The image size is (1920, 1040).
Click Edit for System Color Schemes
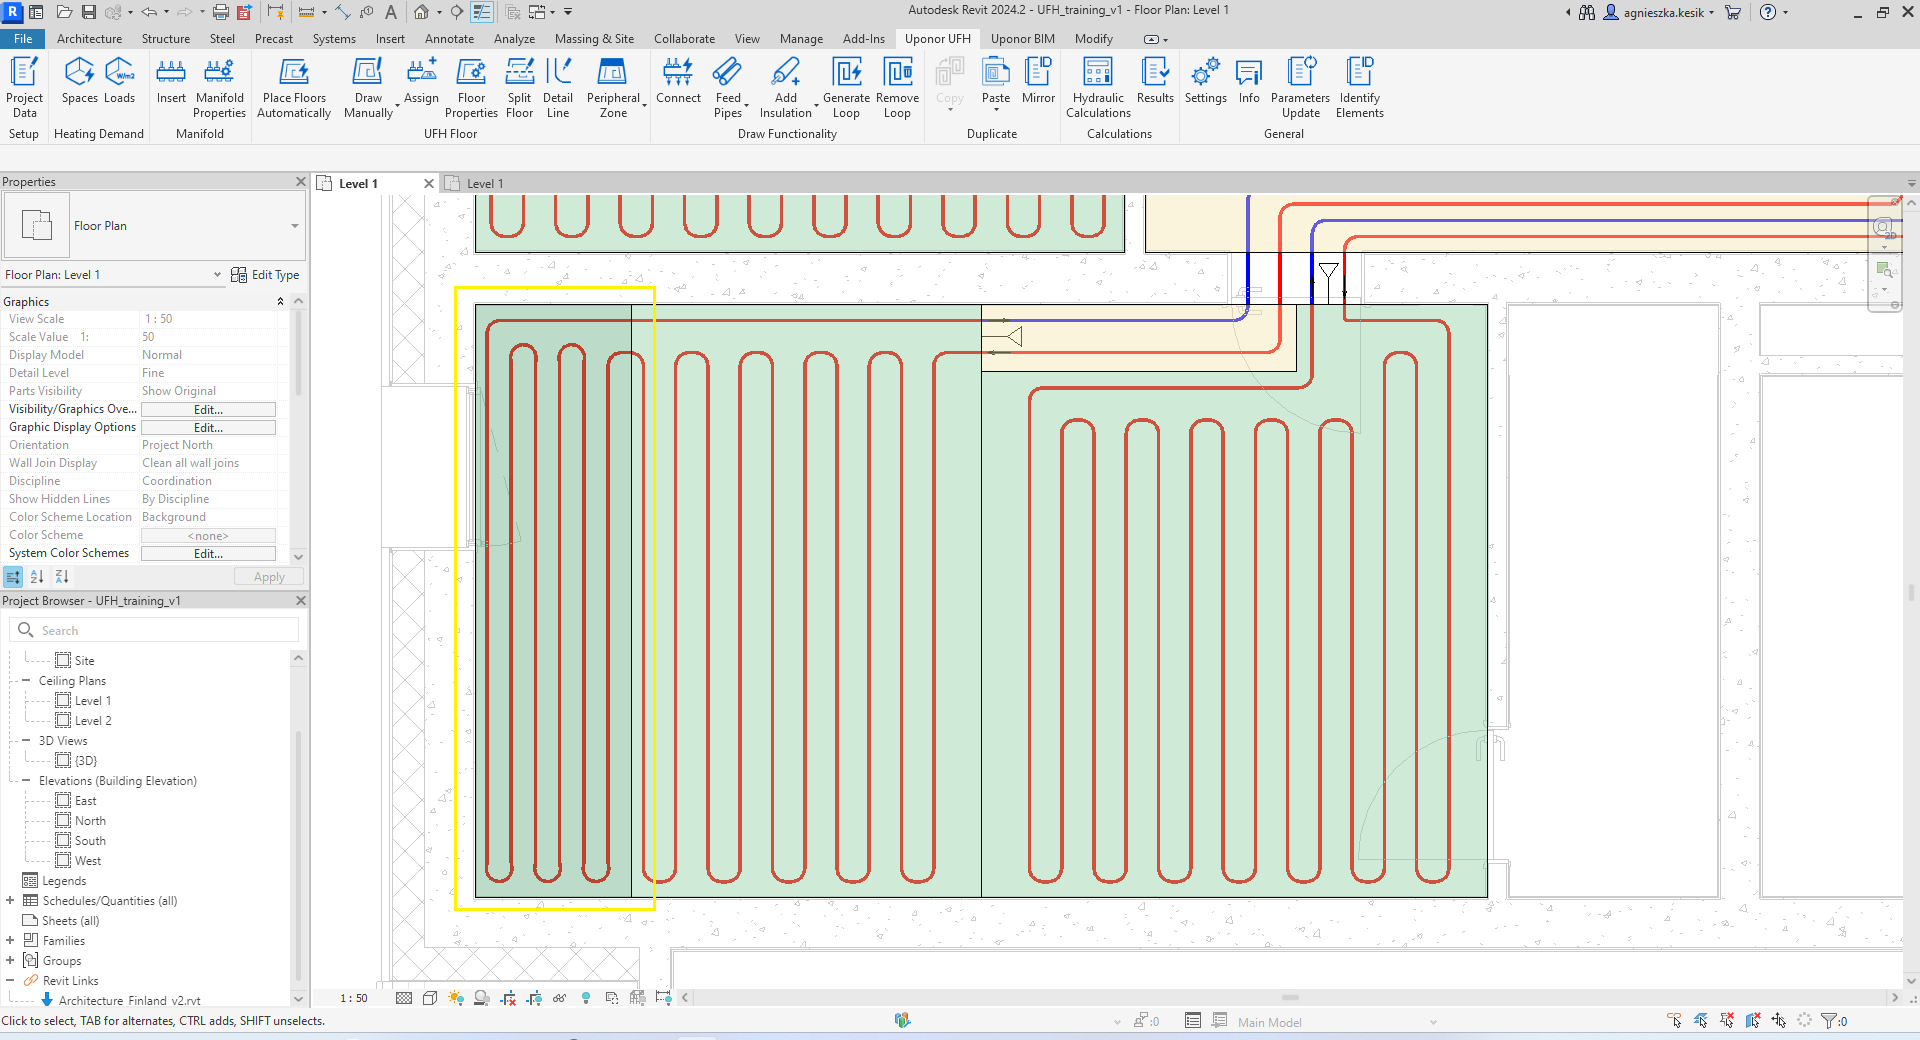coord(208,554)
